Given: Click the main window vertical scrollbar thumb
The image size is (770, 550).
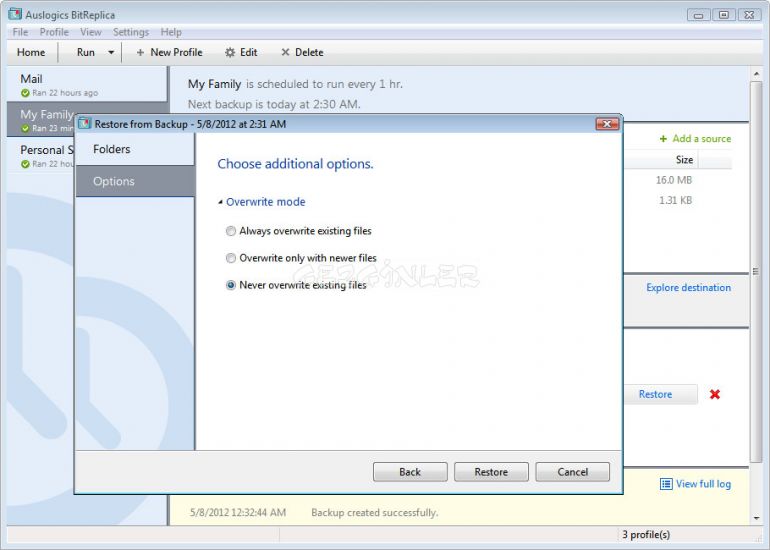Looking at the screenshot, I should (x=756, y=272).
